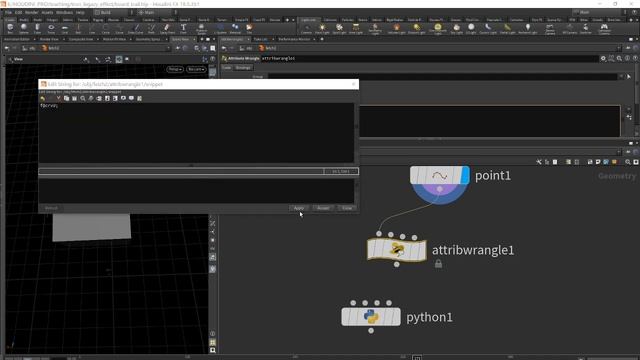The width and height of the screenshot is (640, 360).
Task: Switch to the Geometry Spreadsheet pane tab
Action: tap(148, 39)
